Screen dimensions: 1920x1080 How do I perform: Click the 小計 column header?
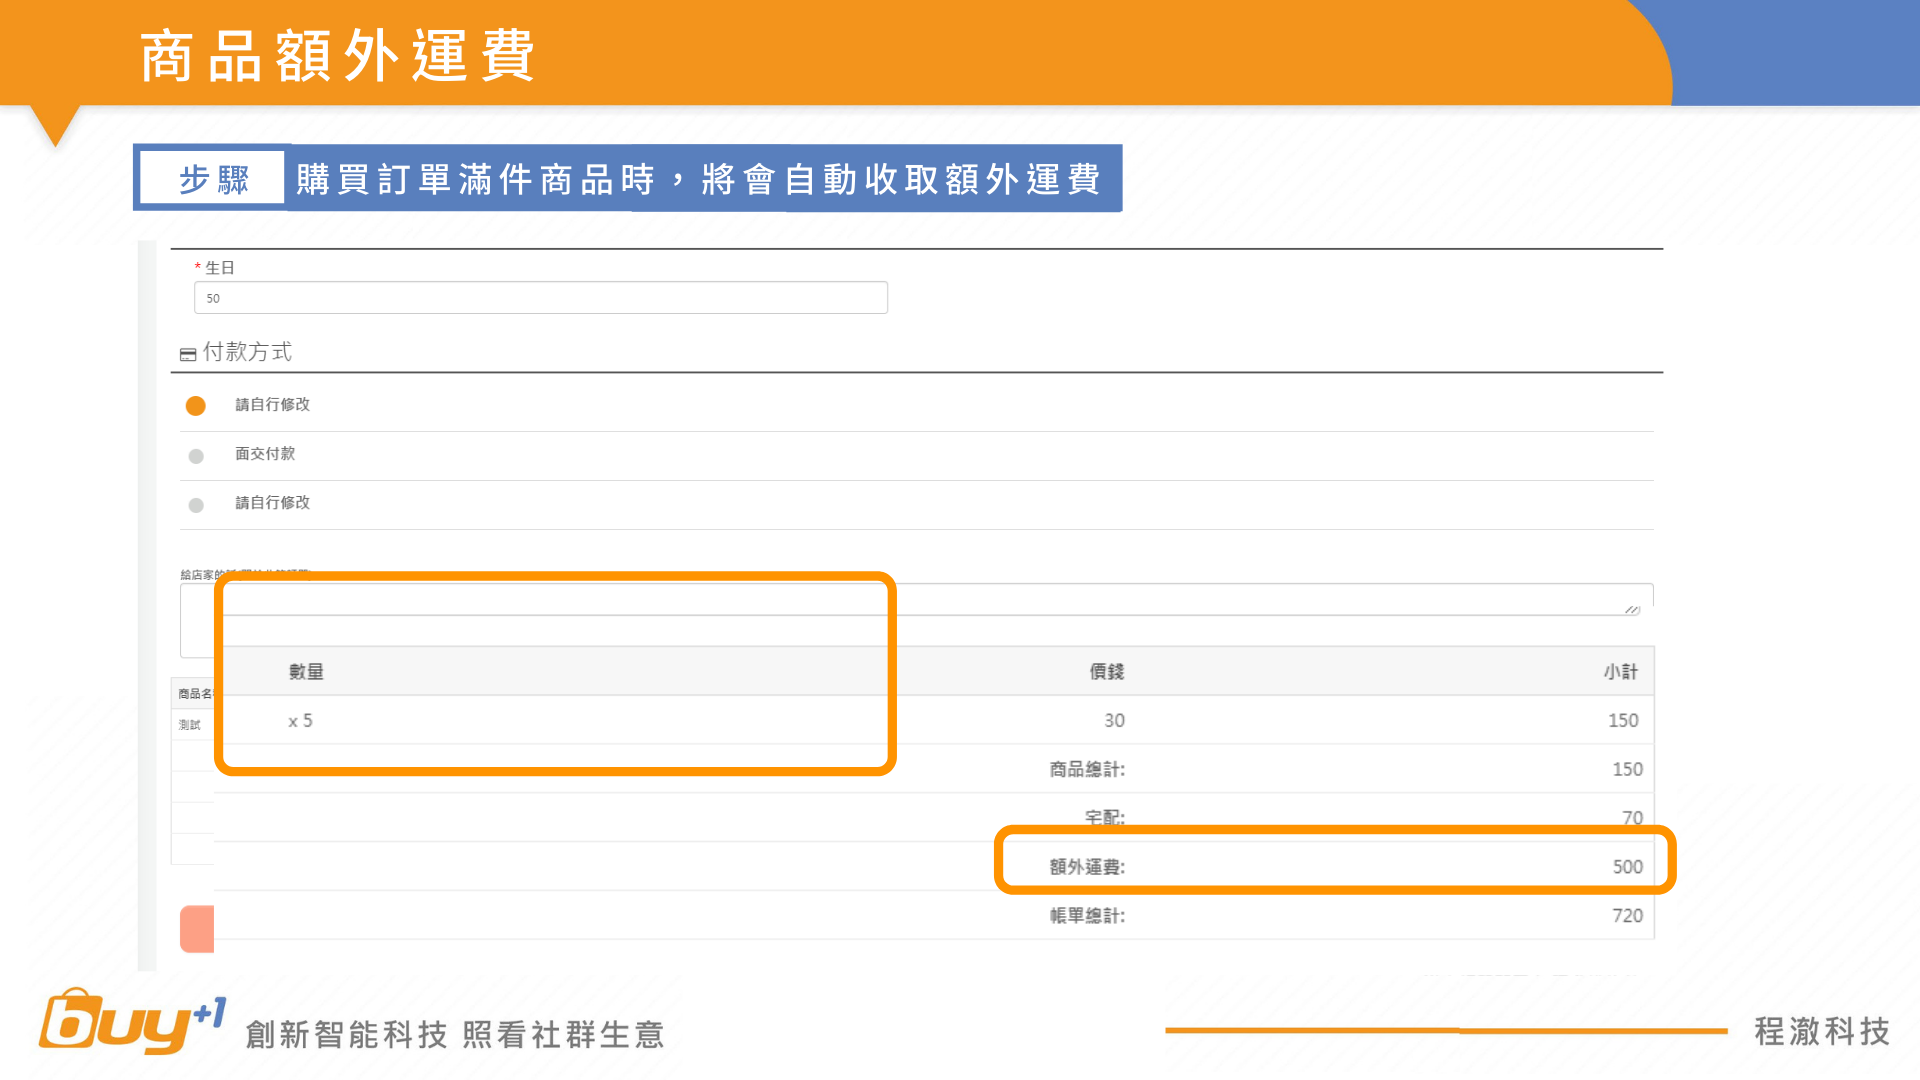pyautogui.click(x=1620, y=672)
